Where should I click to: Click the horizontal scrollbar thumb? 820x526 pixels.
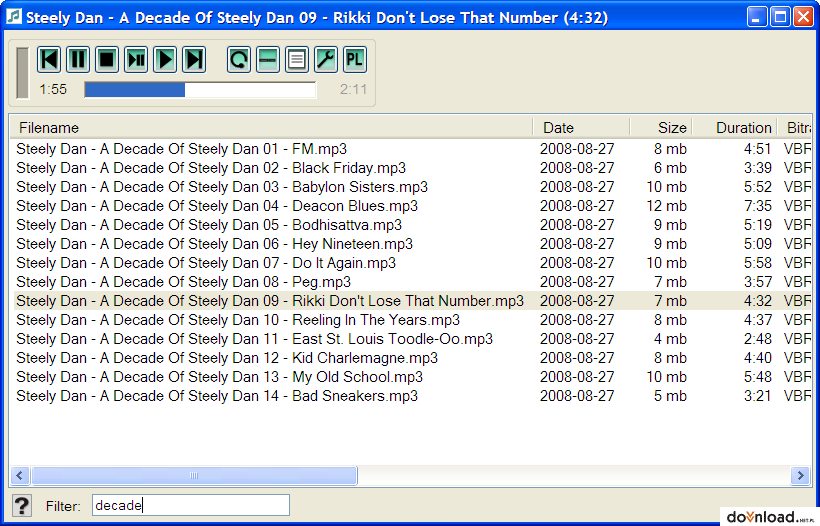coord(194,475)
